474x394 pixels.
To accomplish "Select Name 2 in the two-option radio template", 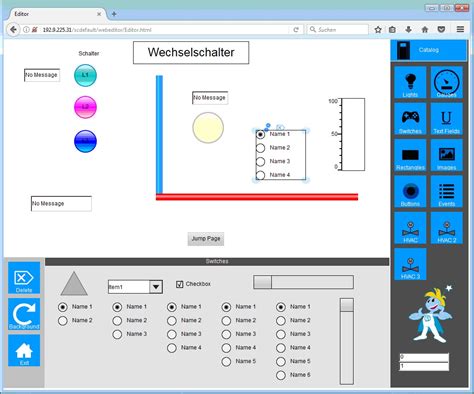I will 63,321.
